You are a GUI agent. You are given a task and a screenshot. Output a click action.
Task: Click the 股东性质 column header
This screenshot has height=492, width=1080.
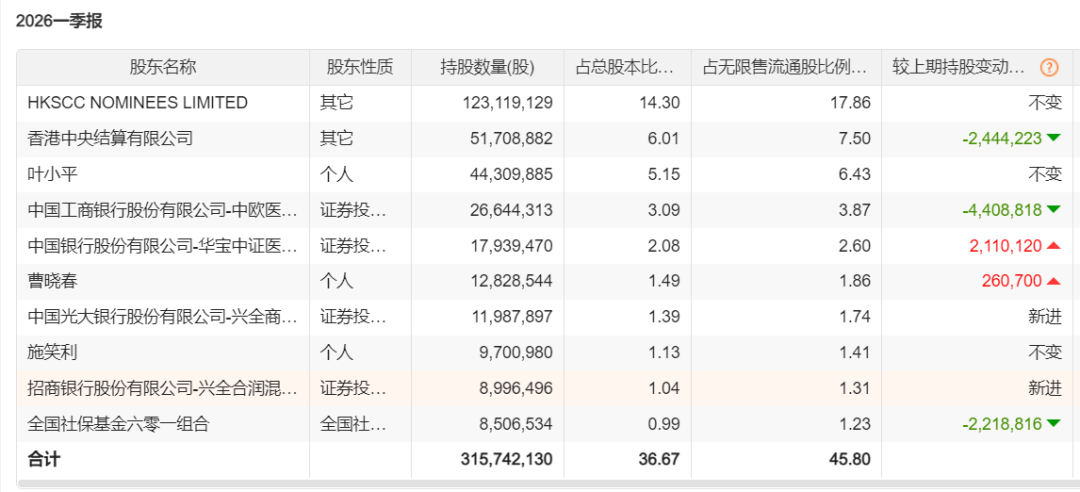tap(360, 68)
